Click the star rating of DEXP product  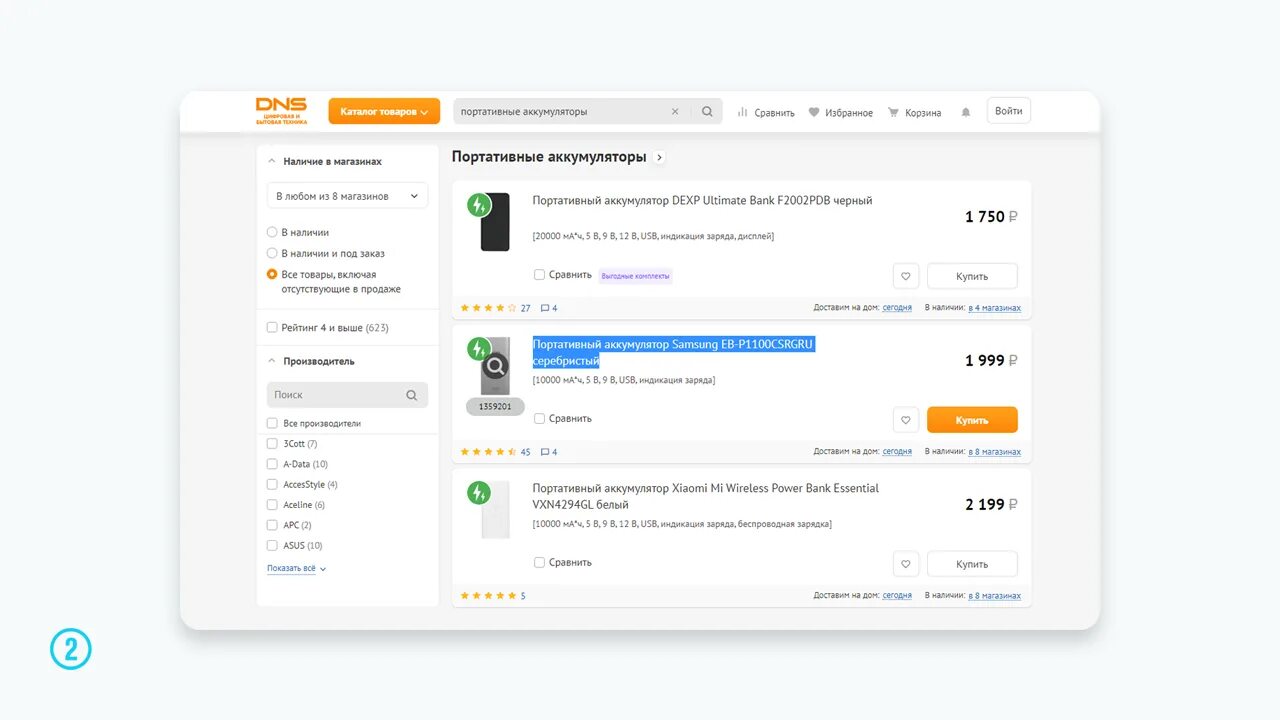coord(488,308)
